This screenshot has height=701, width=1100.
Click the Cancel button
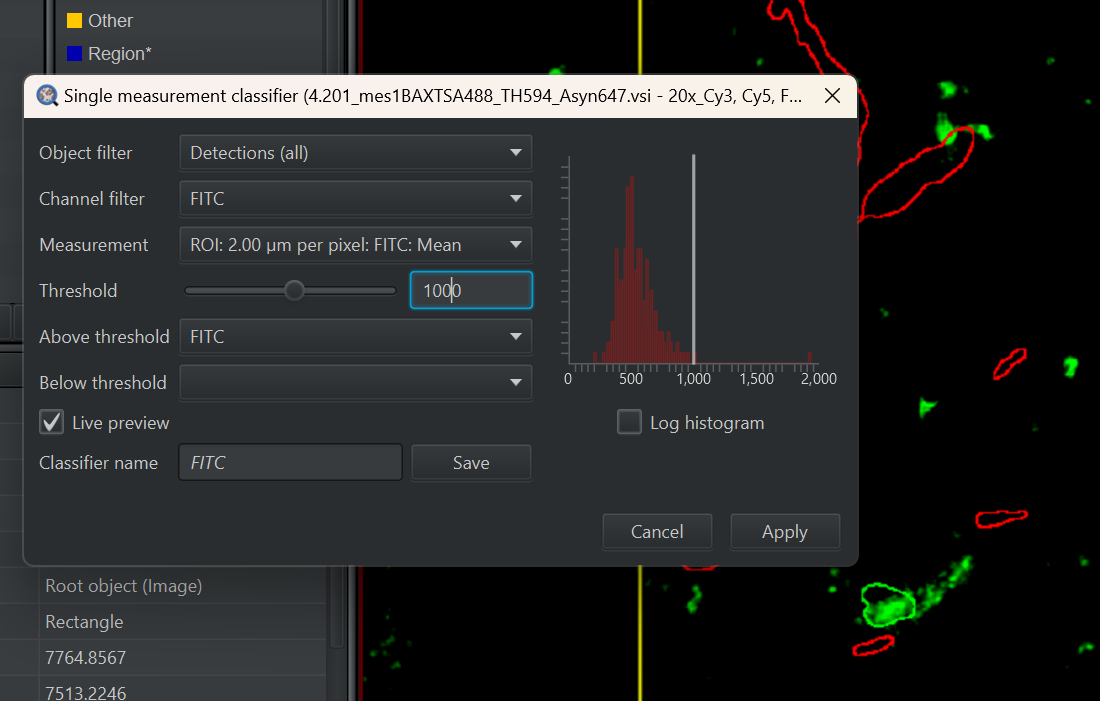657,531
